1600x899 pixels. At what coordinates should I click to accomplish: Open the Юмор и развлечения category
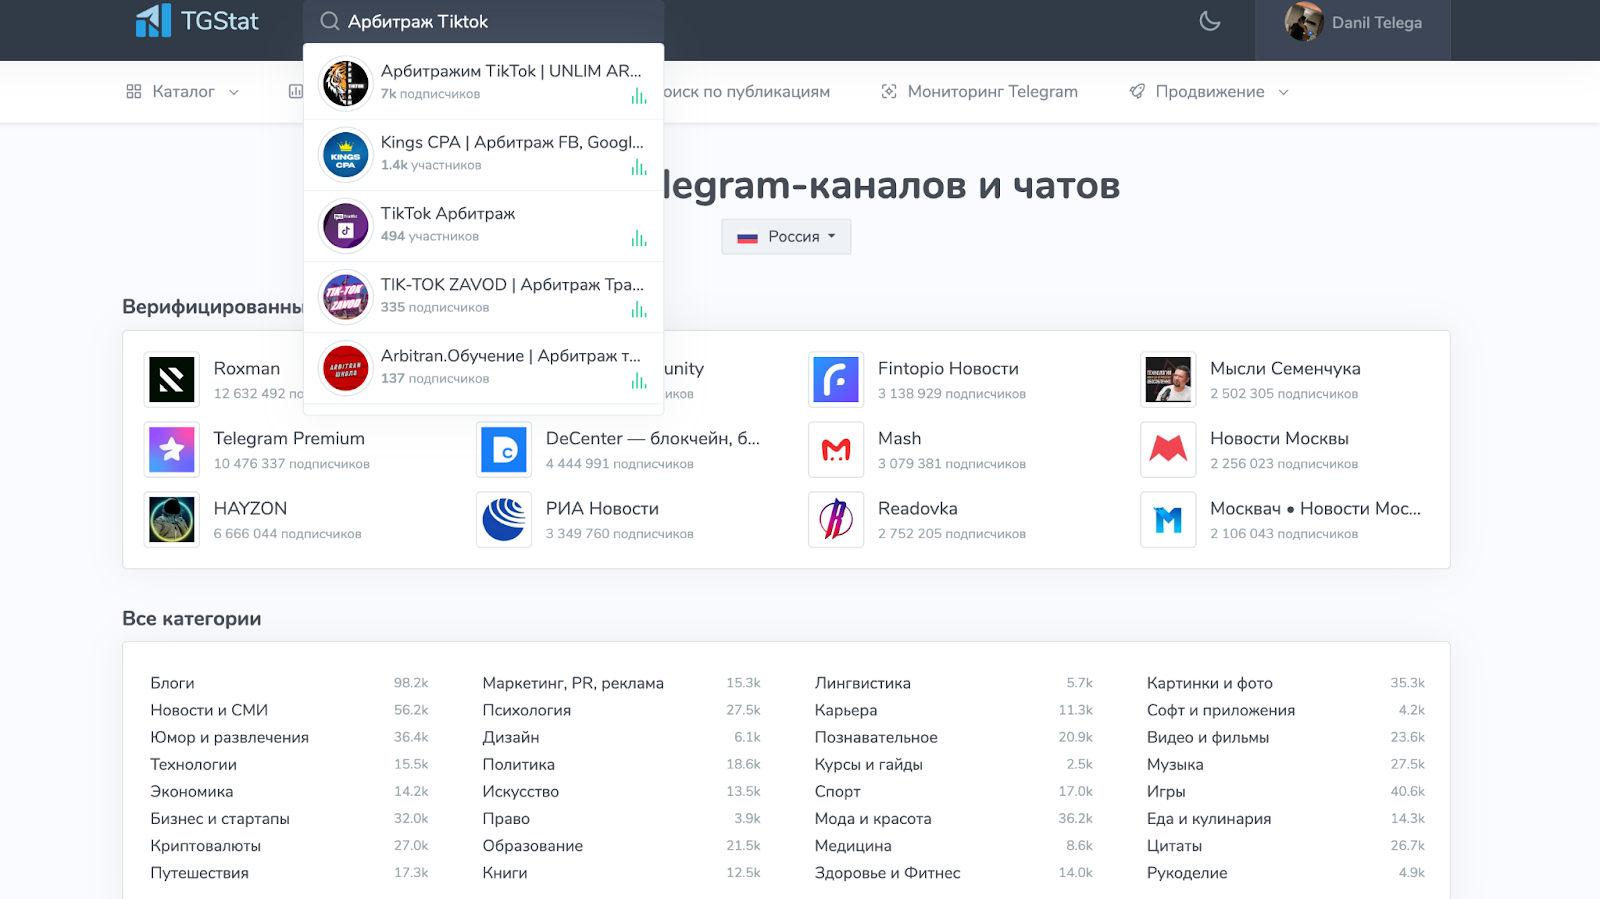[229, 737]
